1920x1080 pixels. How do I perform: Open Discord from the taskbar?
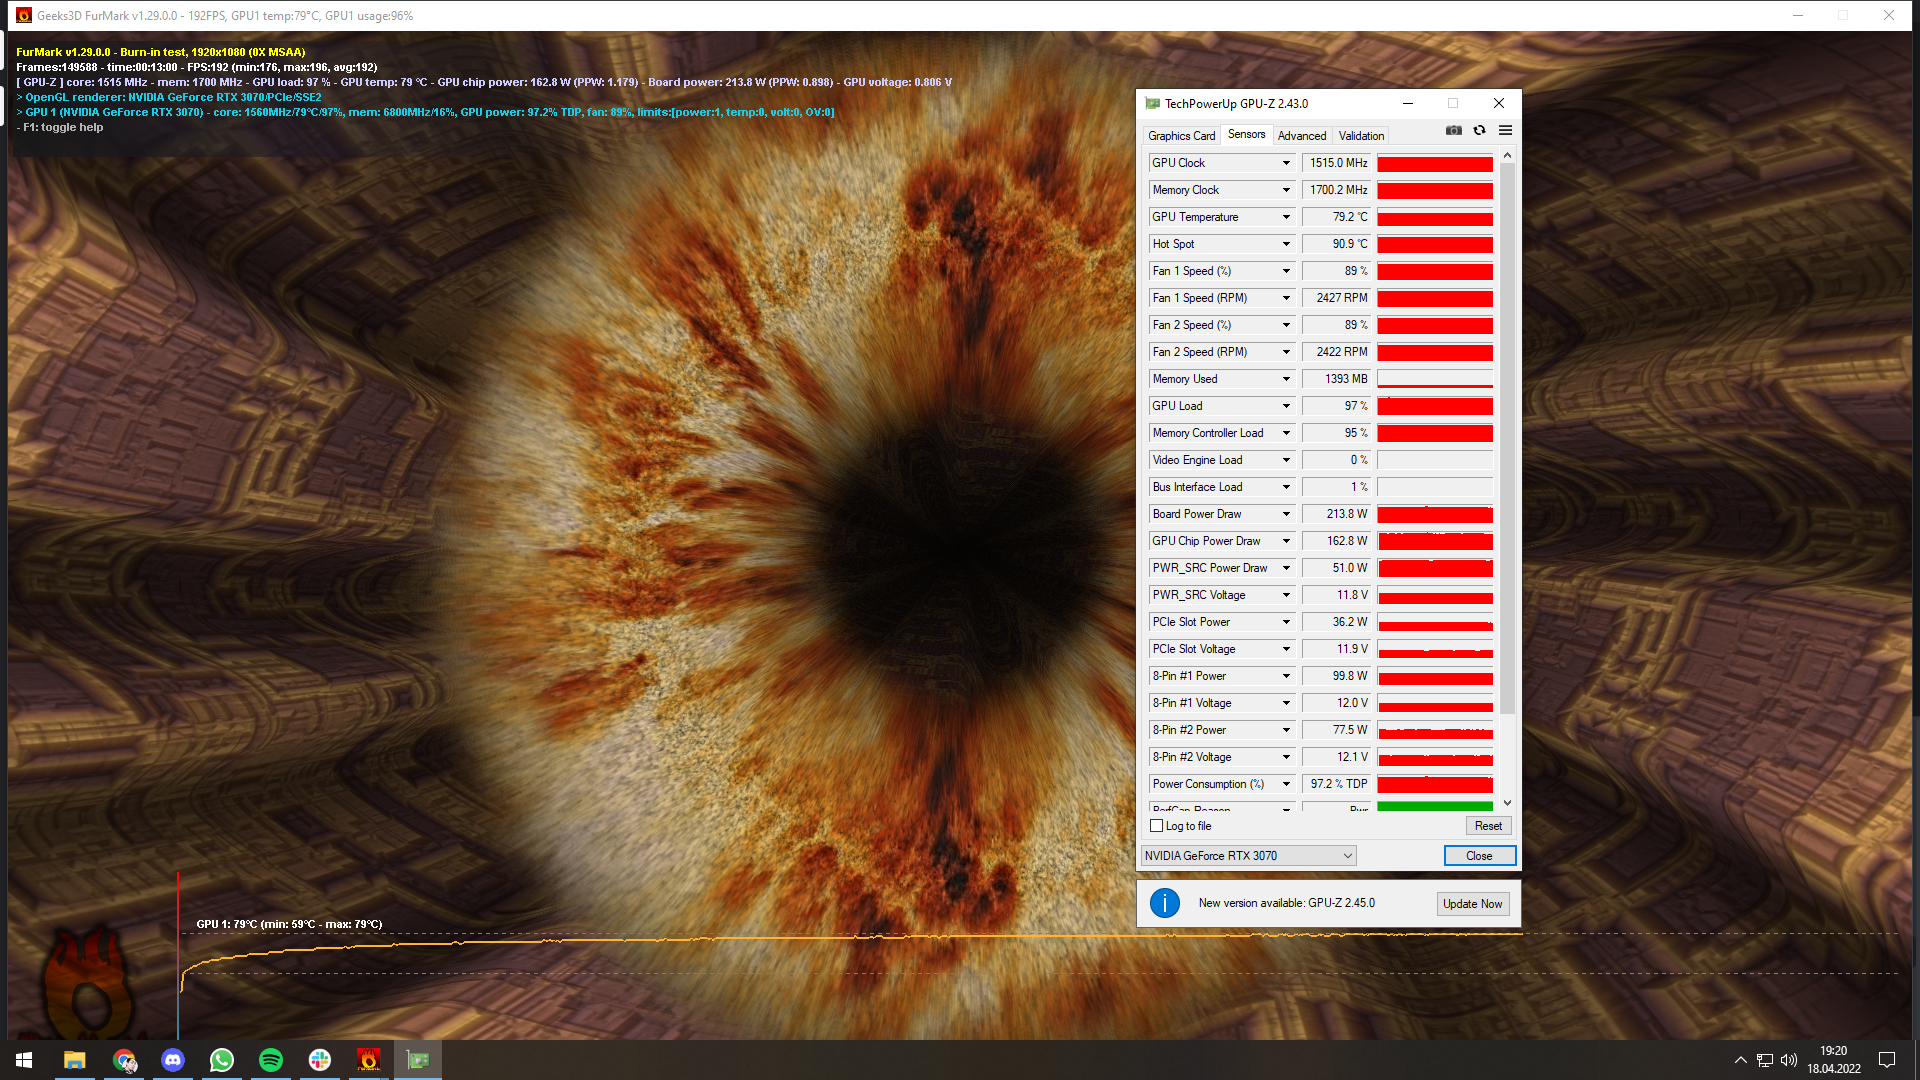coord(173,1060)
